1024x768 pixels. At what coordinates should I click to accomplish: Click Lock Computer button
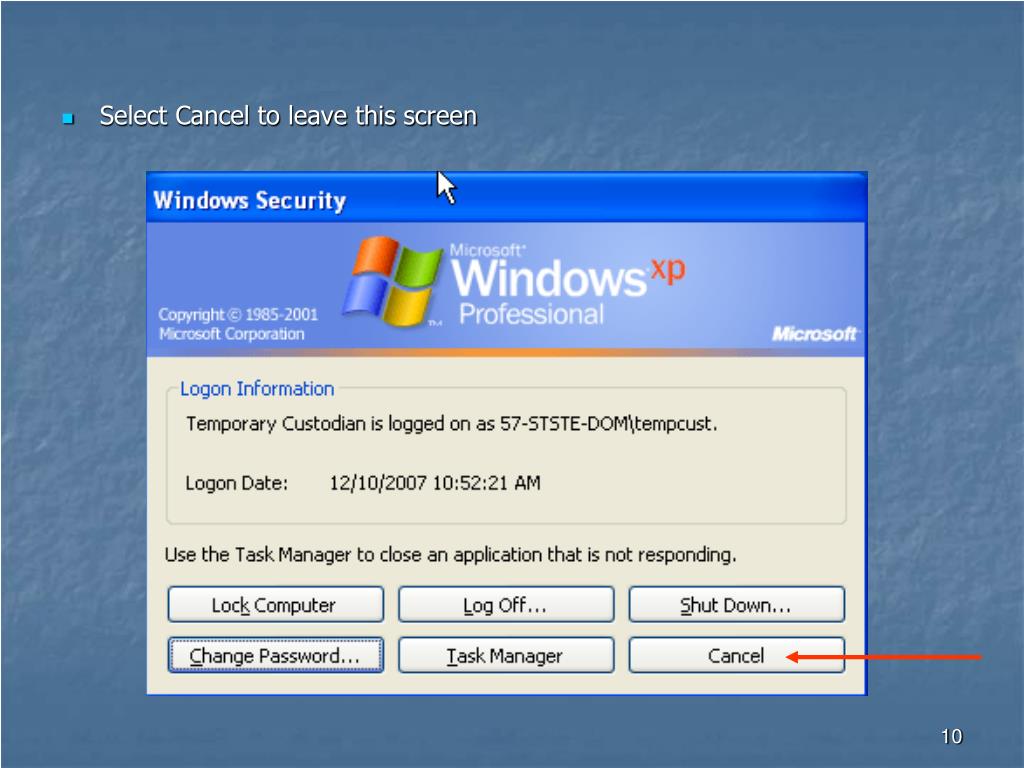click(275, 605)
